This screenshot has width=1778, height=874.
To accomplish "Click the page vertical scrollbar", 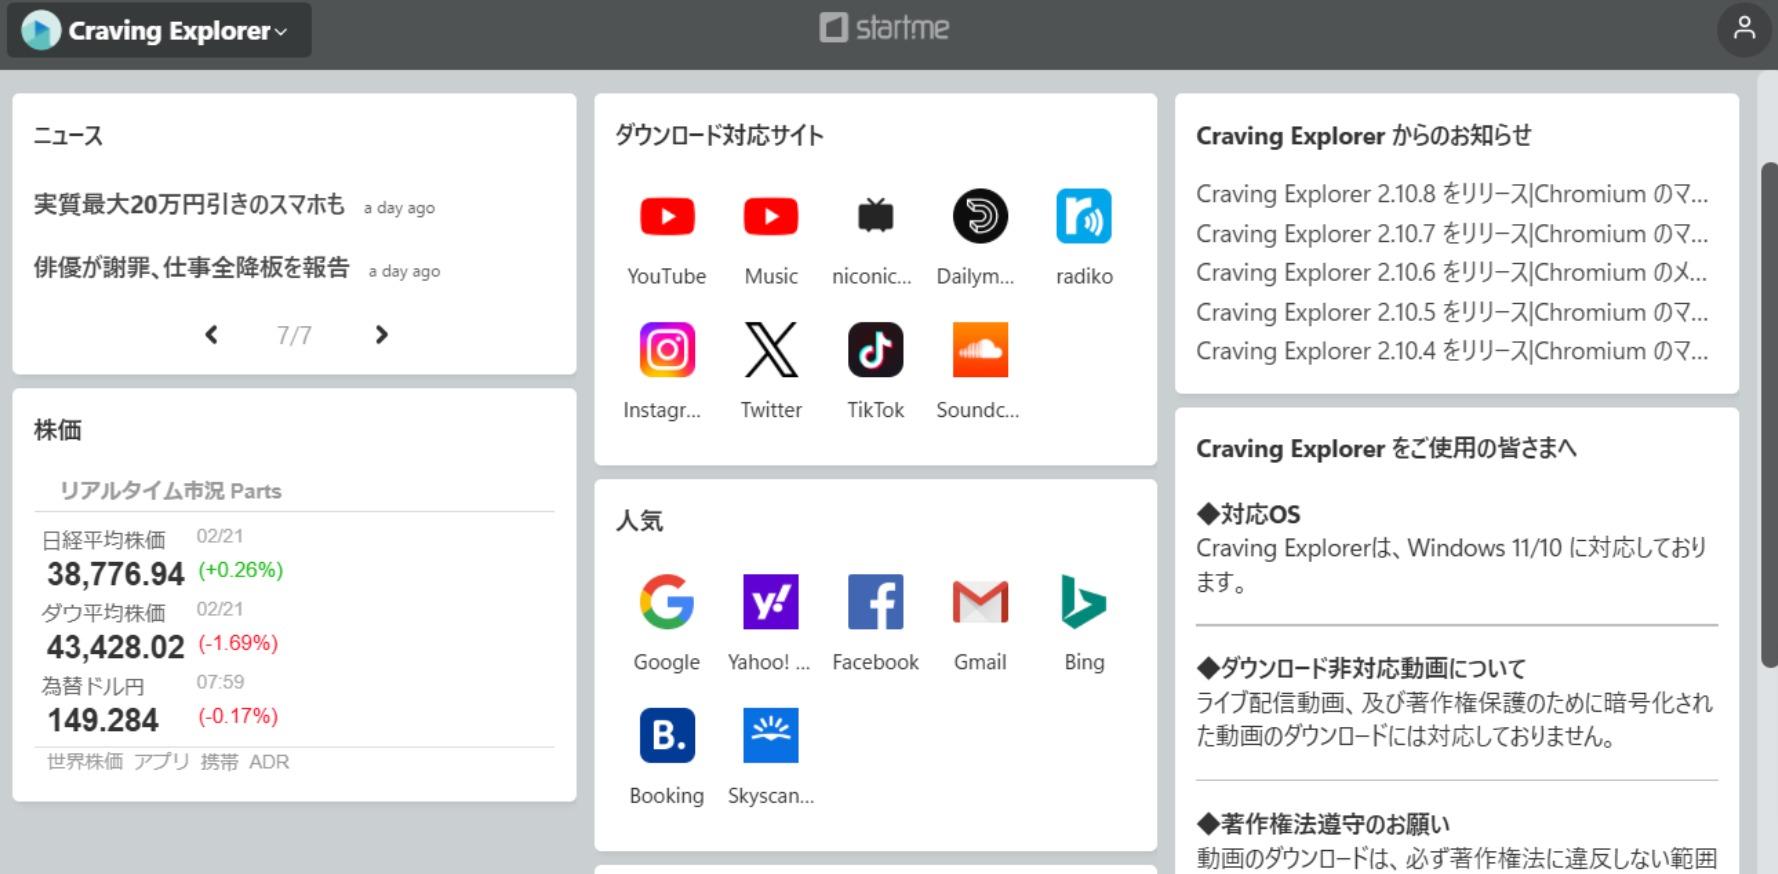I will (x=1769, y=415).
